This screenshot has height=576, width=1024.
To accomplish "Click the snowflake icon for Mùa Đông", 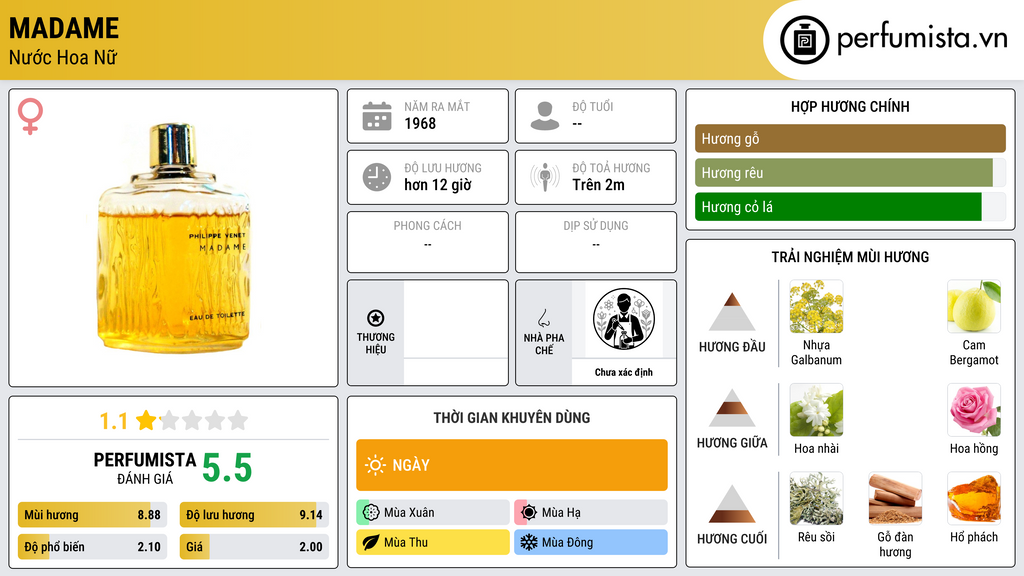I will click(529, 542).
